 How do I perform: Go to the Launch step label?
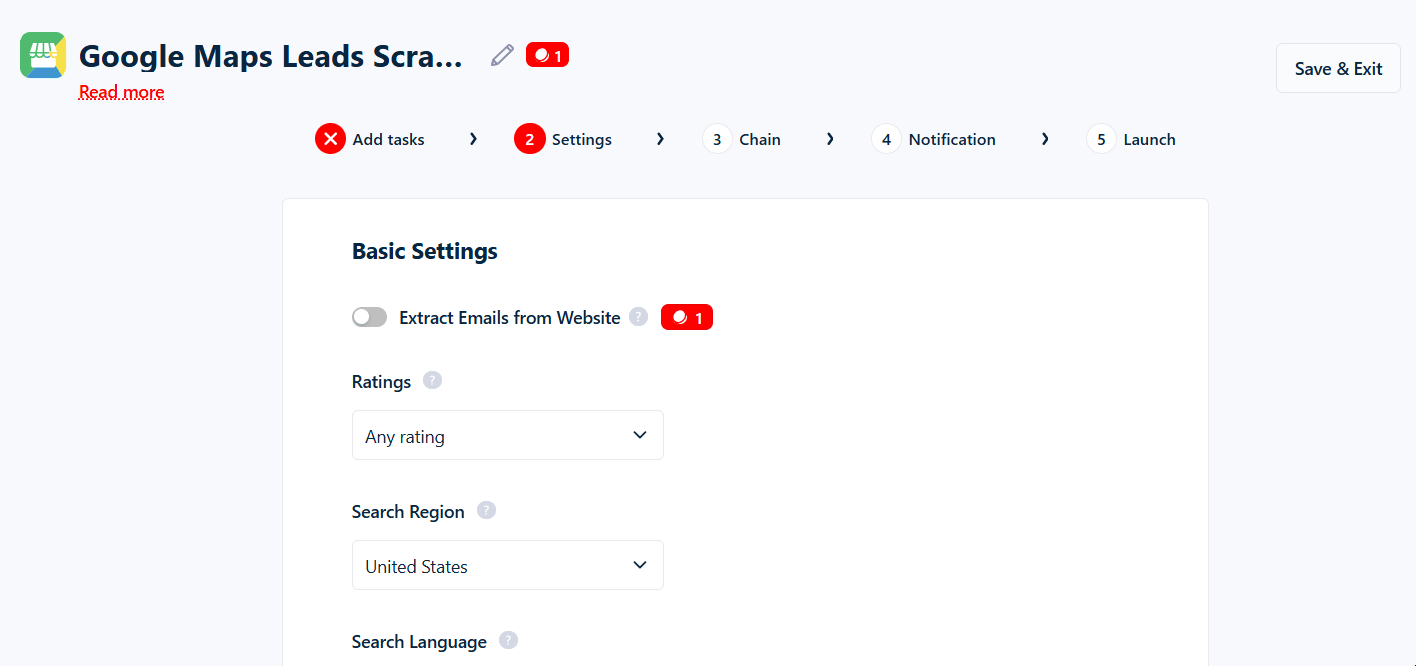pos(1149,139)
